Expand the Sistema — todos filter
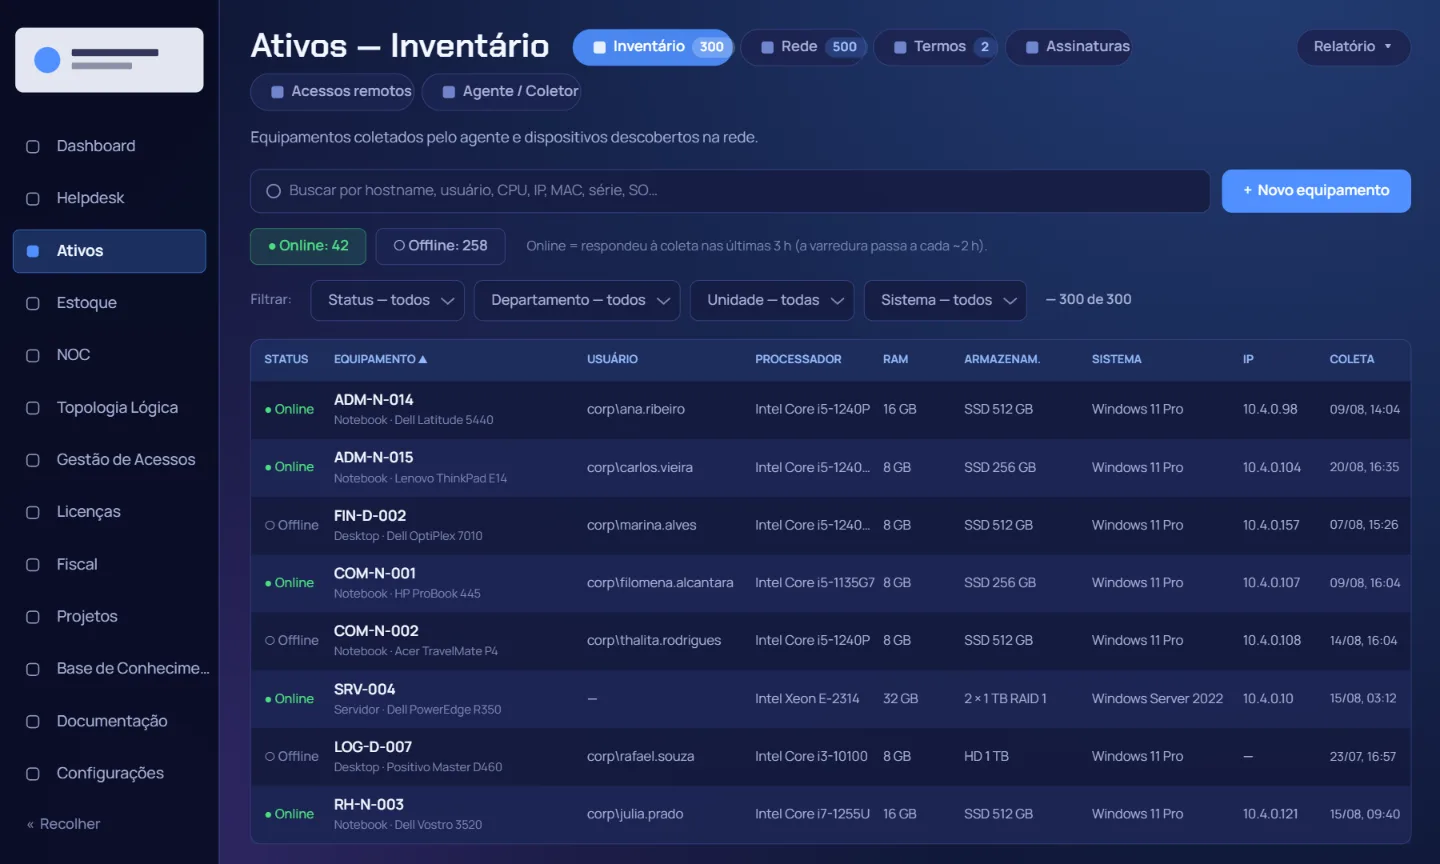 945,300
